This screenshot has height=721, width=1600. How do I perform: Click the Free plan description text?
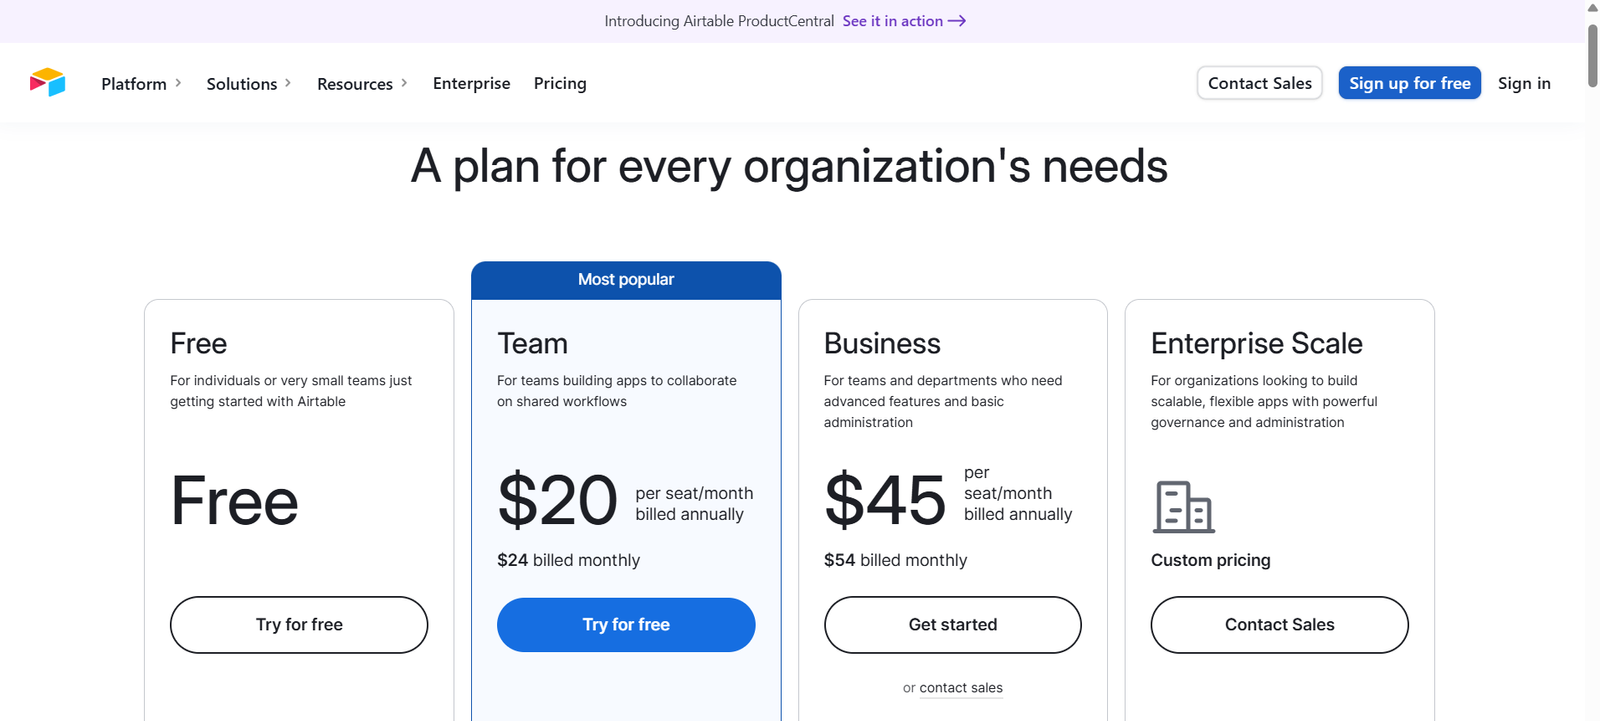point(291,391)
